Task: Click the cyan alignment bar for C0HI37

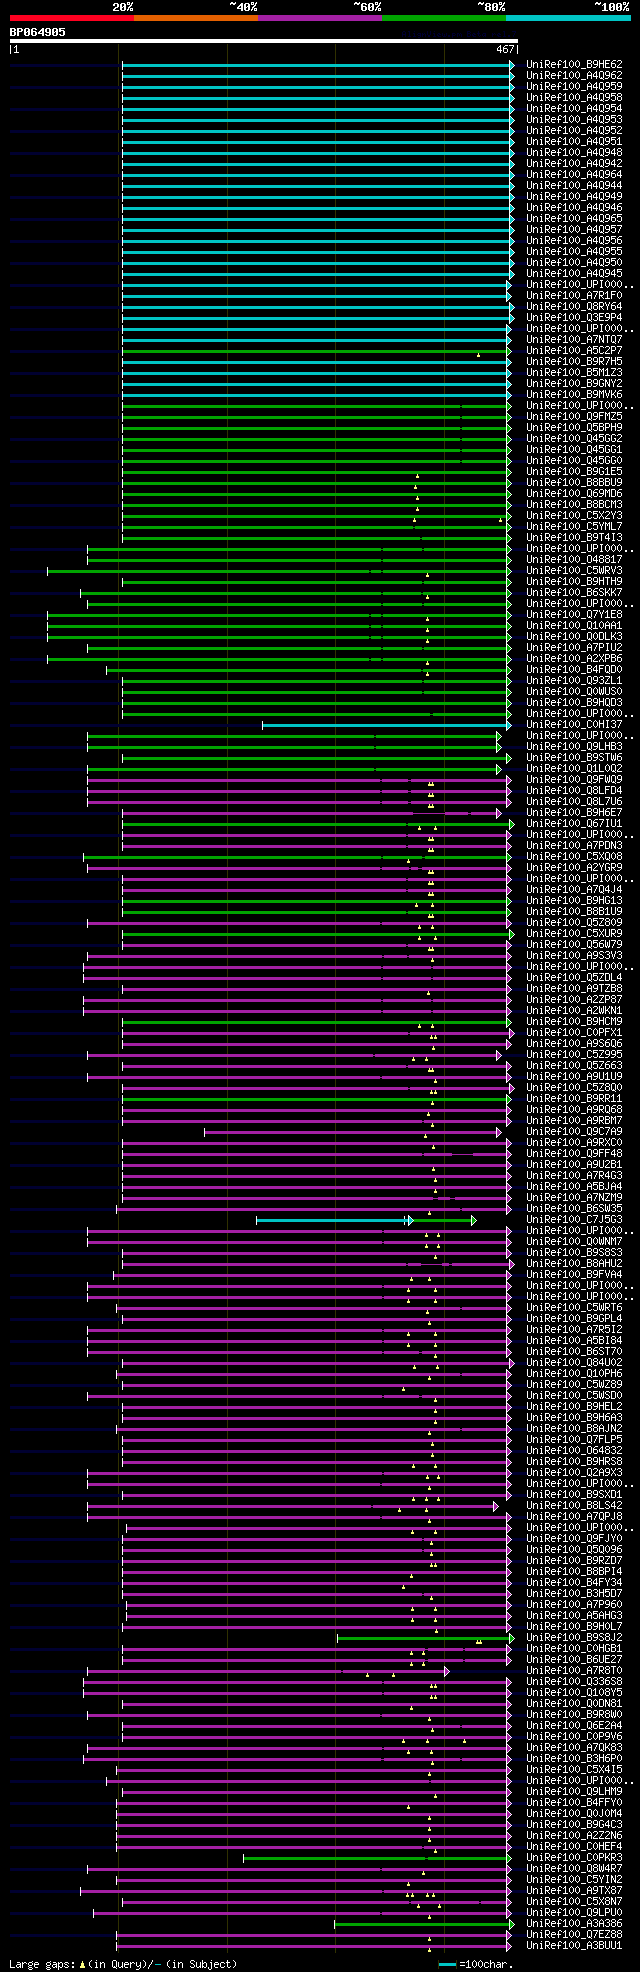Action: [x=386, y=725]
